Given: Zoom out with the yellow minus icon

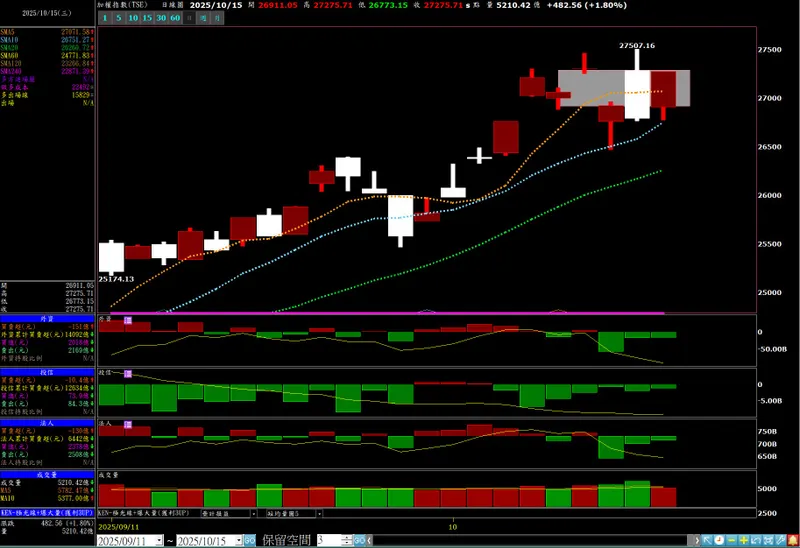Looking at the screenshot, I should 732,540.
